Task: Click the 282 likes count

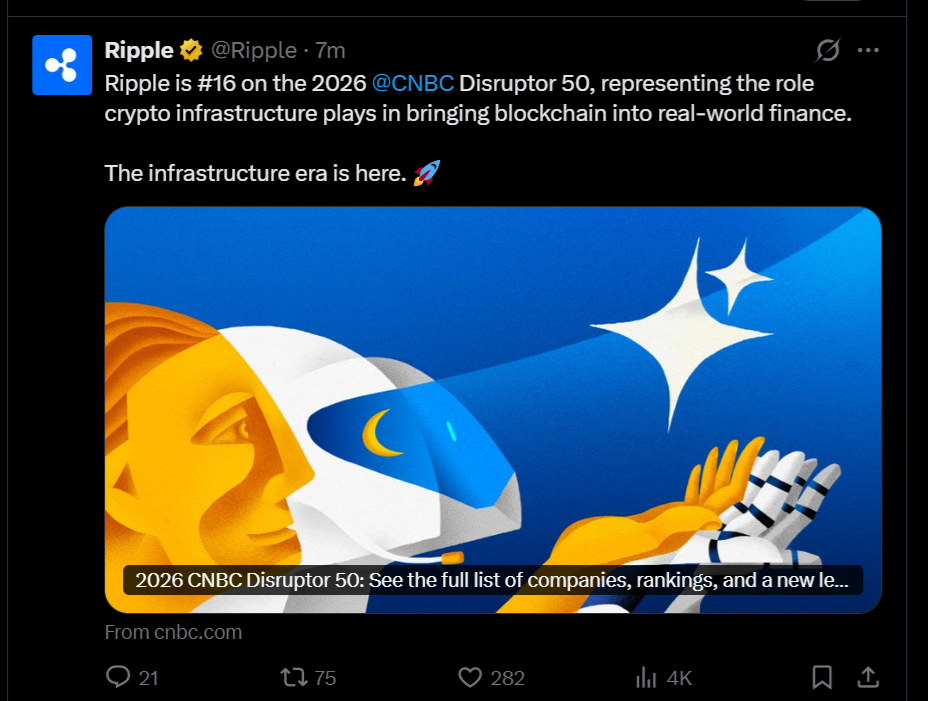Action: click(x=508, y=678)
